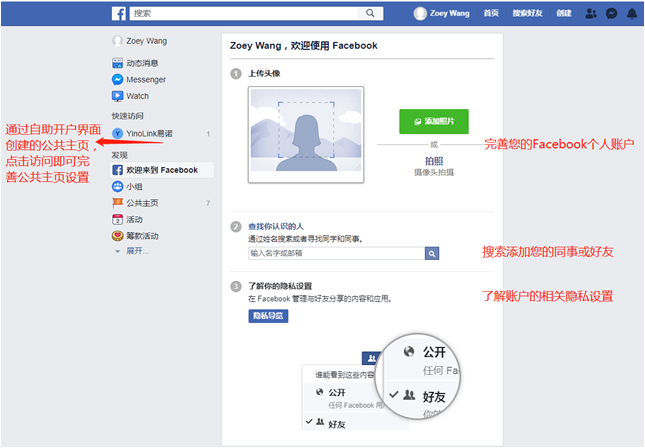
Task: Click the 了解你的隐私设置 title
Action: tap(280, 286)
